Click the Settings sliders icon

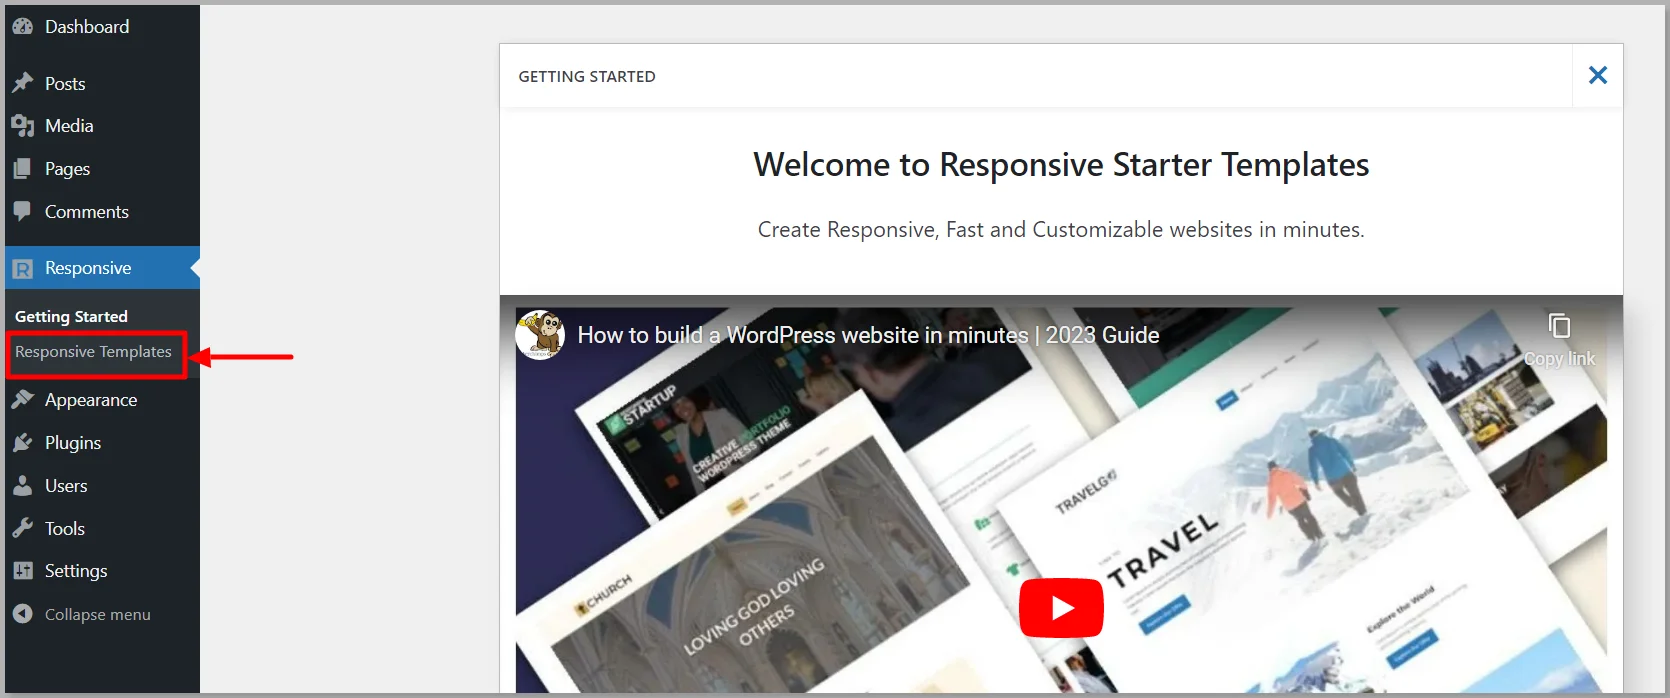(22, 571)
